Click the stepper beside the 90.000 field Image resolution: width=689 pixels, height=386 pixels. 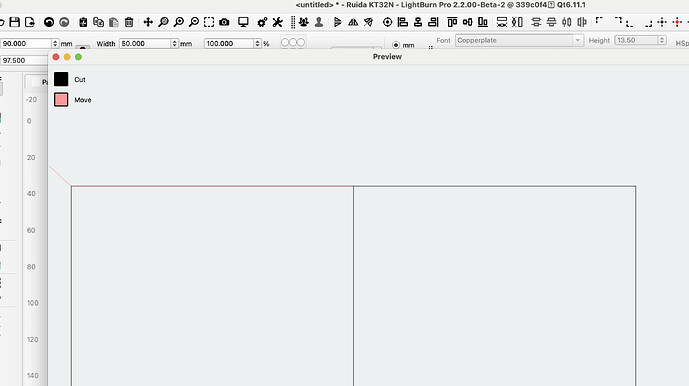(x=55, y=44)
